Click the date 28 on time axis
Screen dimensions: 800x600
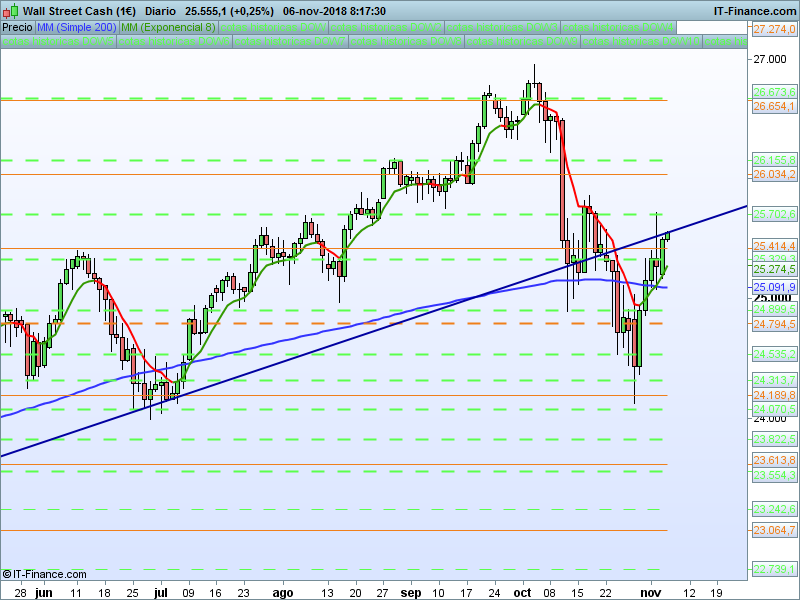(x=20, y=593)
